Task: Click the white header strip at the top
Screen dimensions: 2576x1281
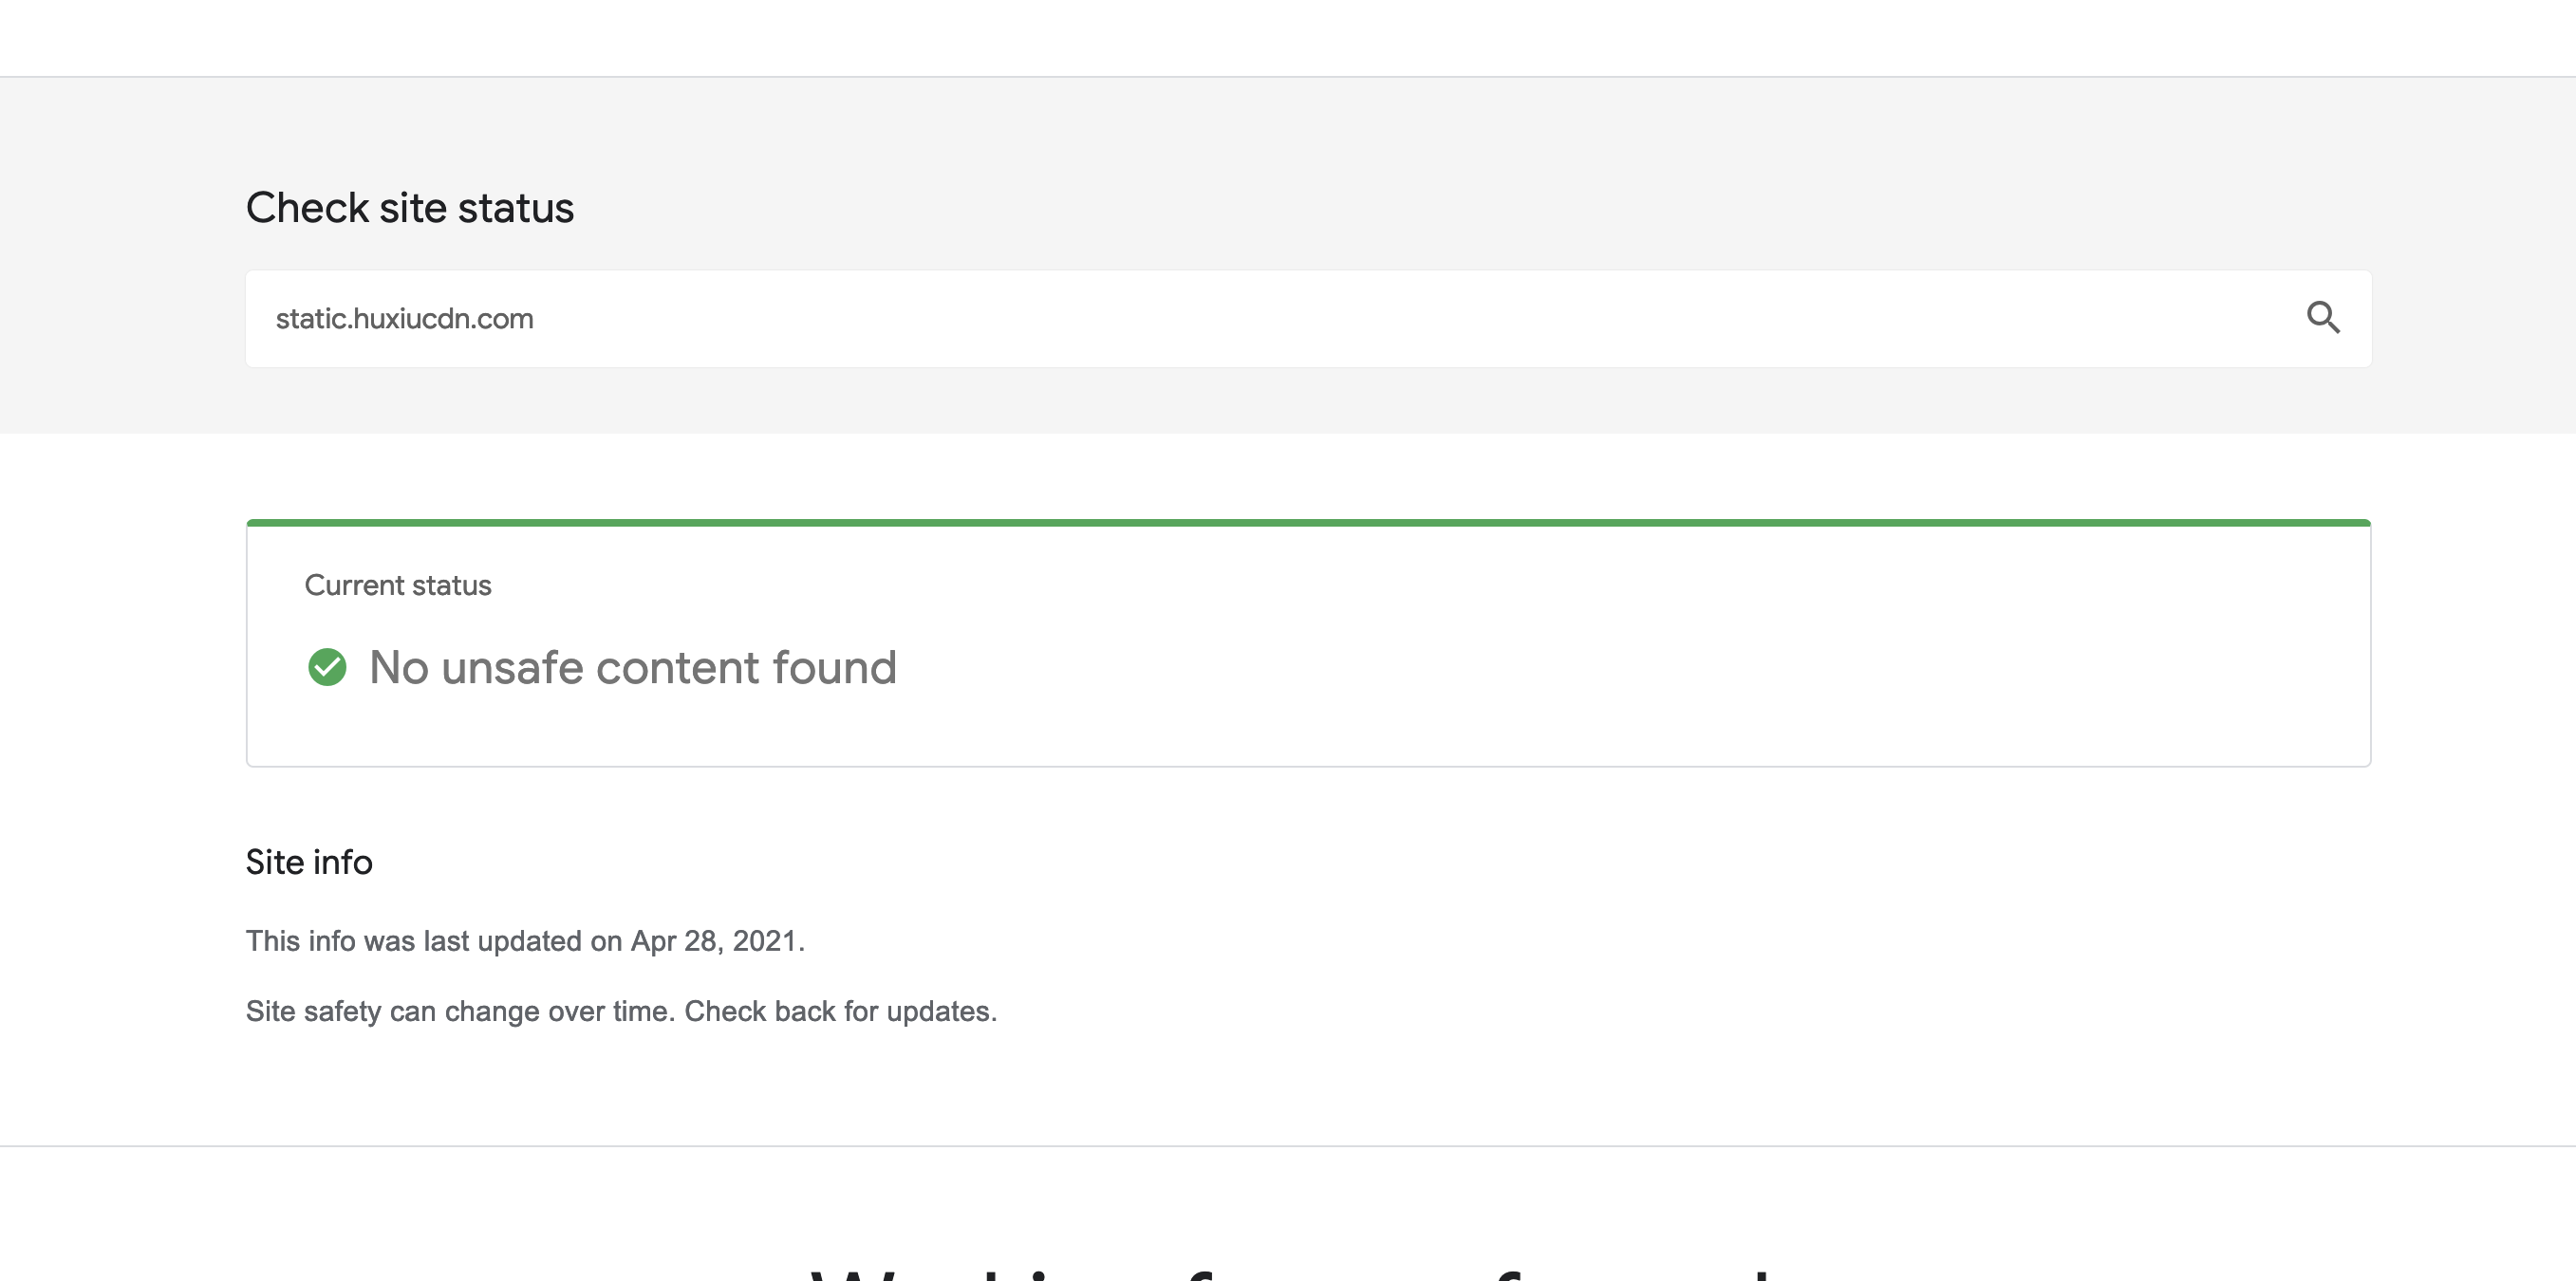Action: click(1288, 38)
